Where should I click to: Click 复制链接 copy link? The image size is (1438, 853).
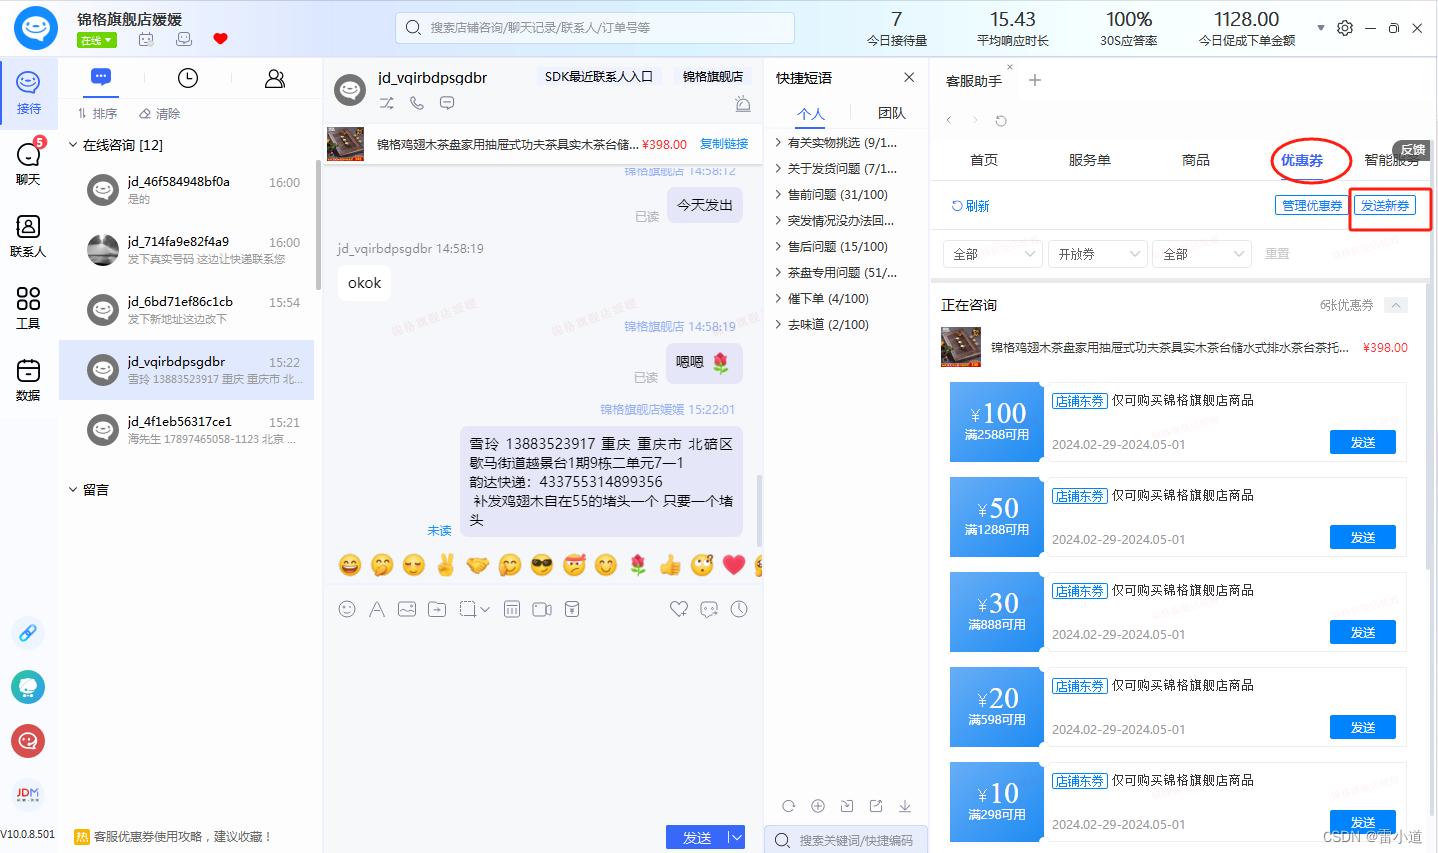[x=724, y=144]
